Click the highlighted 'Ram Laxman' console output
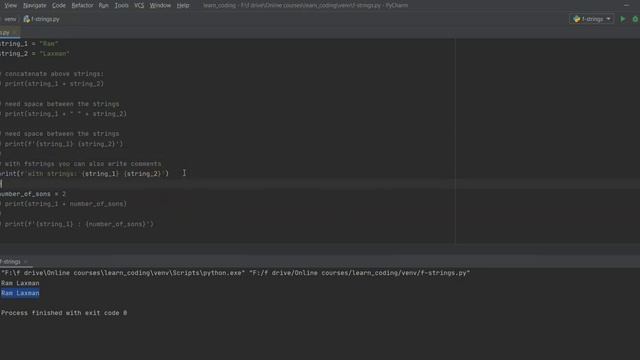 coord(20,293)
